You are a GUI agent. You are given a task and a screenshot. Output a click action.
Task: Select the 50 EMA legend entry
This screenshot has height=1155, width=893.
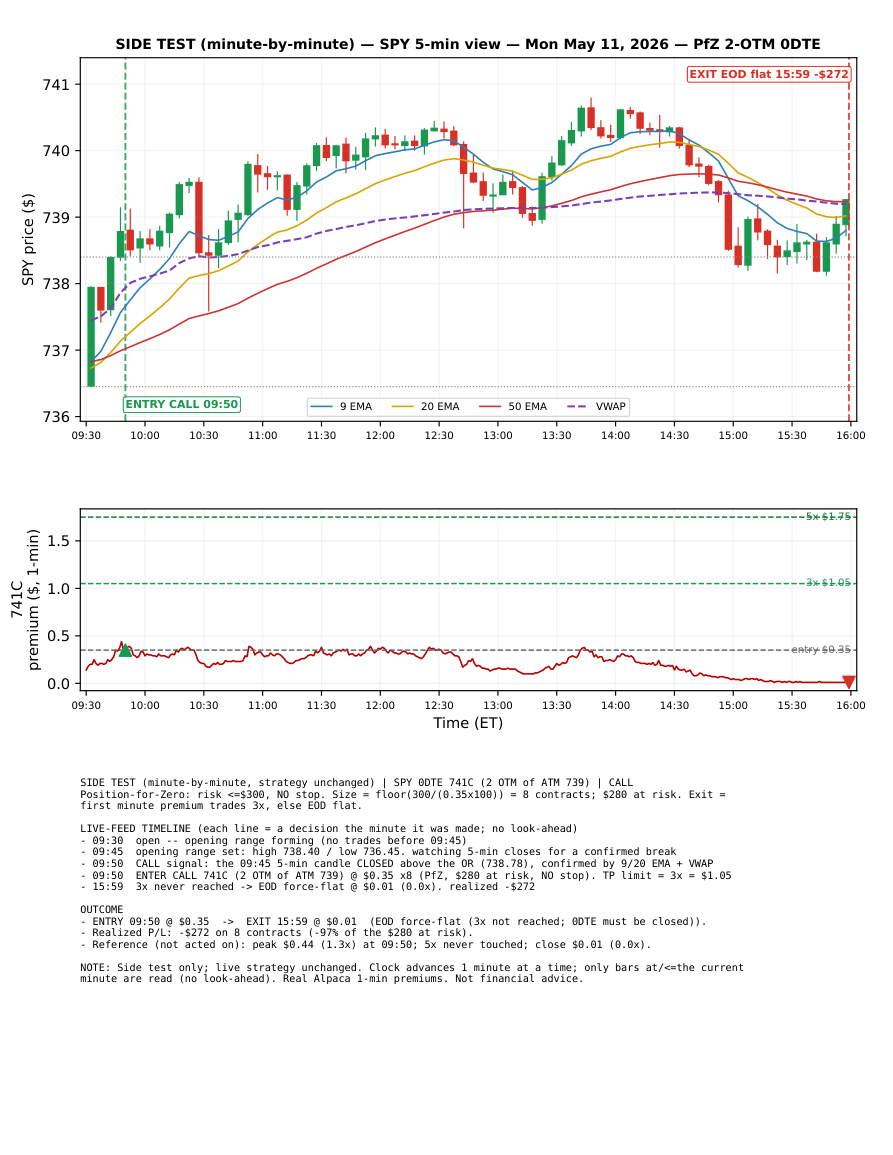click(x=514, y=407)
